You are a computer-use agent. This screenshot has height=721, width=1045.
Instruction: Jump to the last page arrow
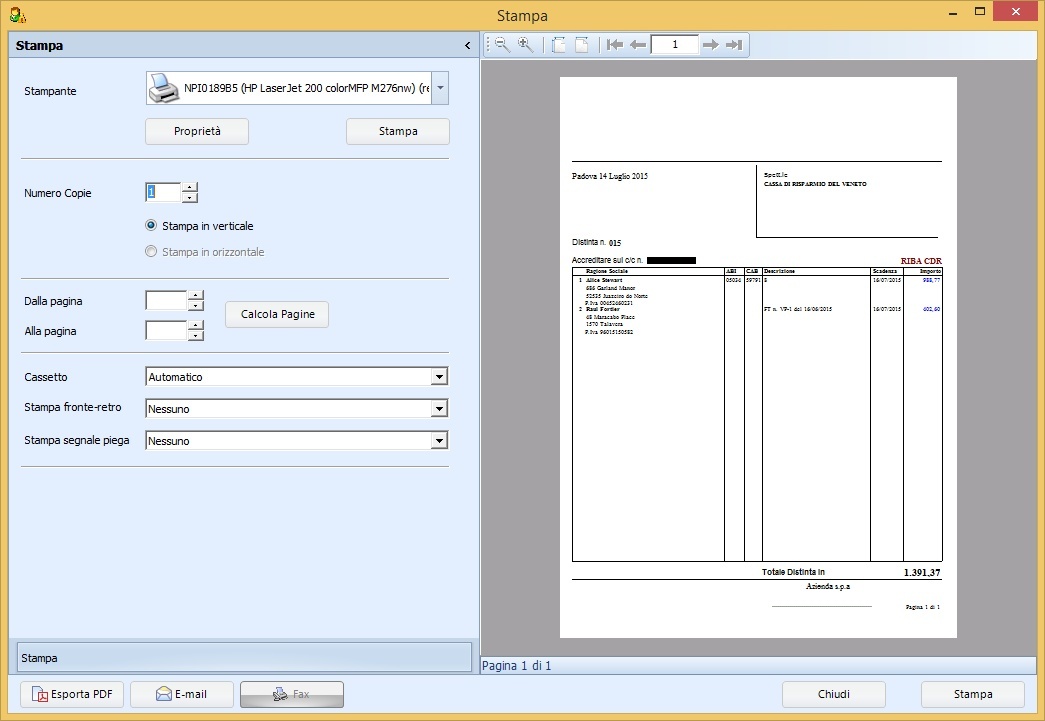point(734,45)
